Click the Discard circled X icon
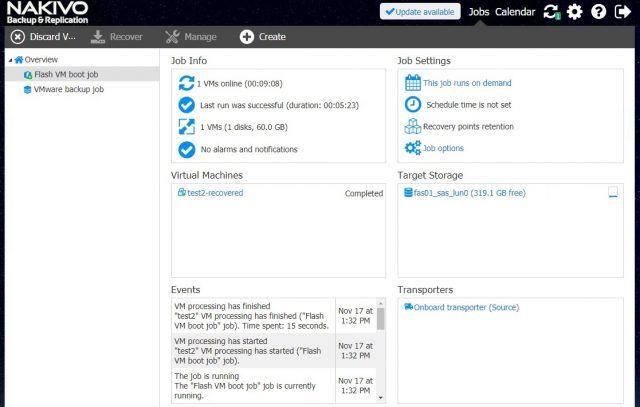 point(18,37)
